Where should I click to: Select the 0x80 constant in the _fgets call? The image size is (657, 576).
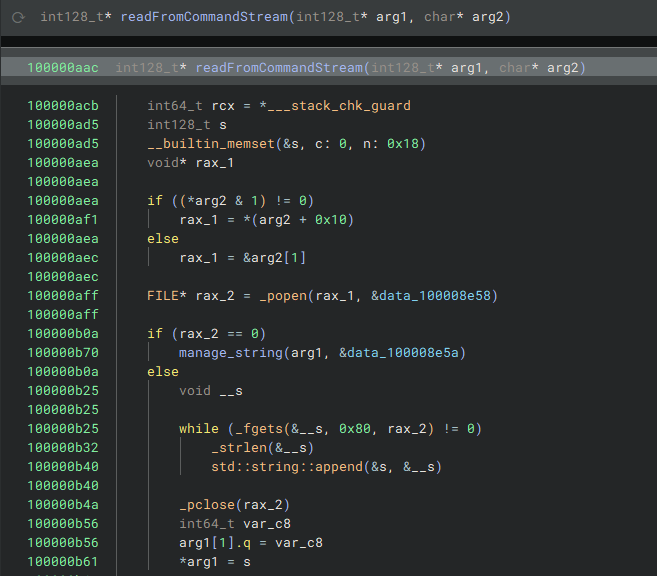point(355,428)
